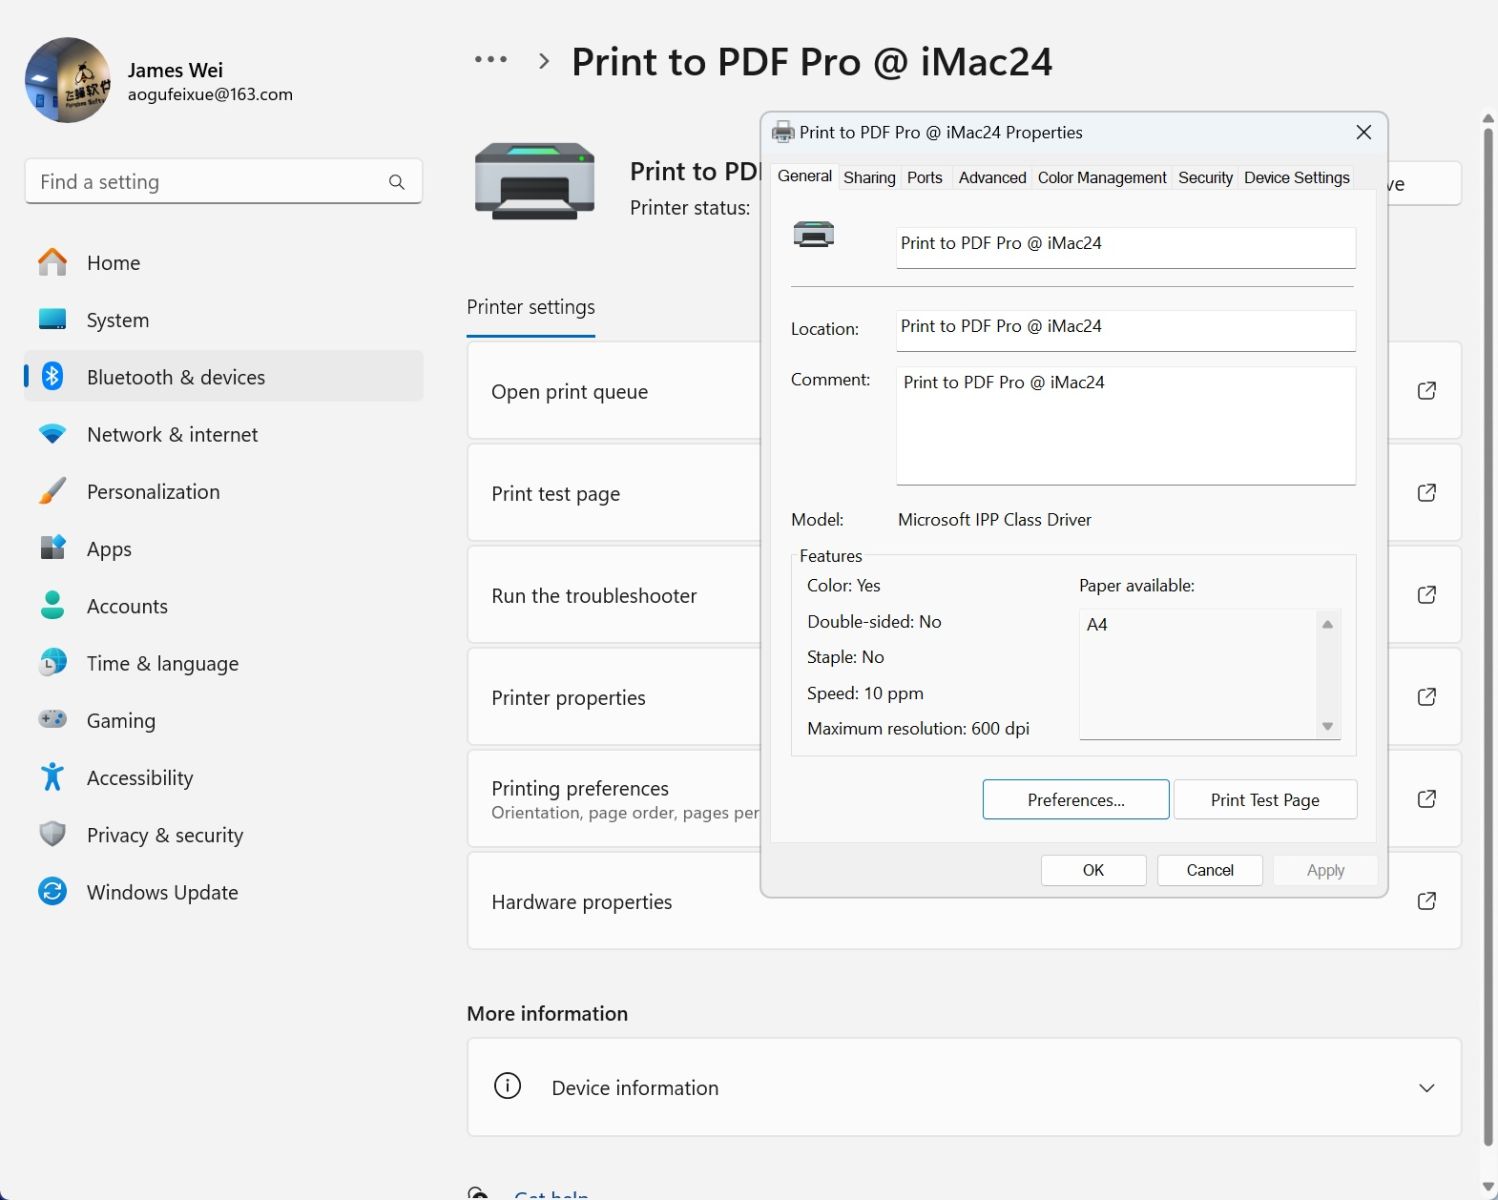Click the James Wei profile avatar
The width and height of the screenshot is (1498, 1200).
click(x=68, y=80)
